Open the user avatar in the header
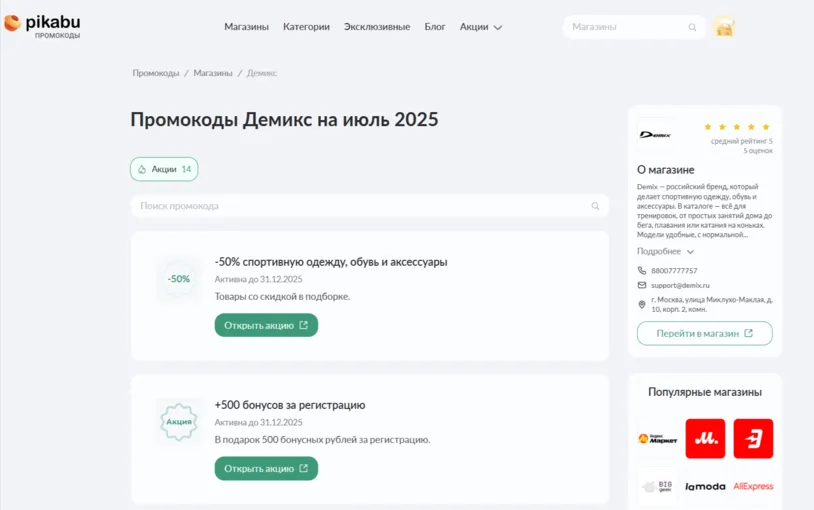The width and height of the screenshot is (814, 510). [724, 27]
